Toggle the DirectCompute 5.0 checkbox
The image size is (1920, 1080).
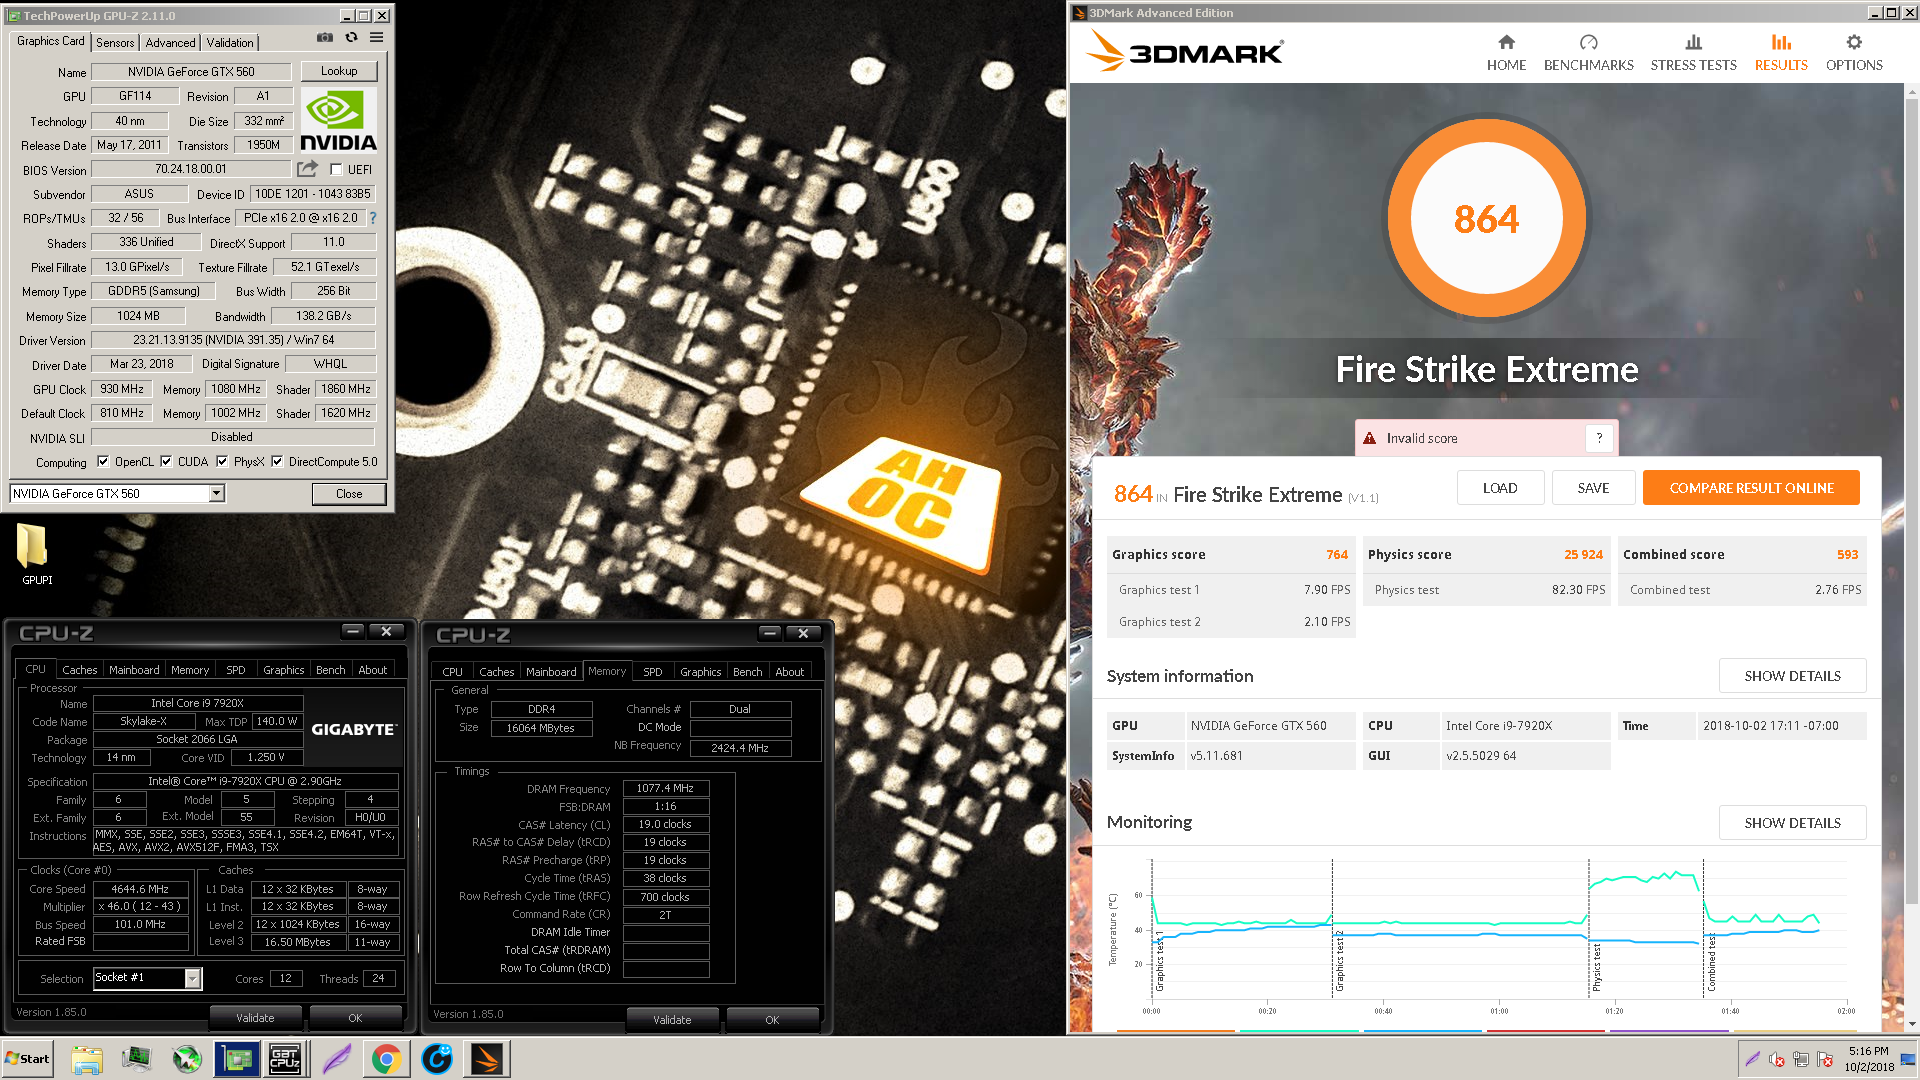tap(277, 462)
